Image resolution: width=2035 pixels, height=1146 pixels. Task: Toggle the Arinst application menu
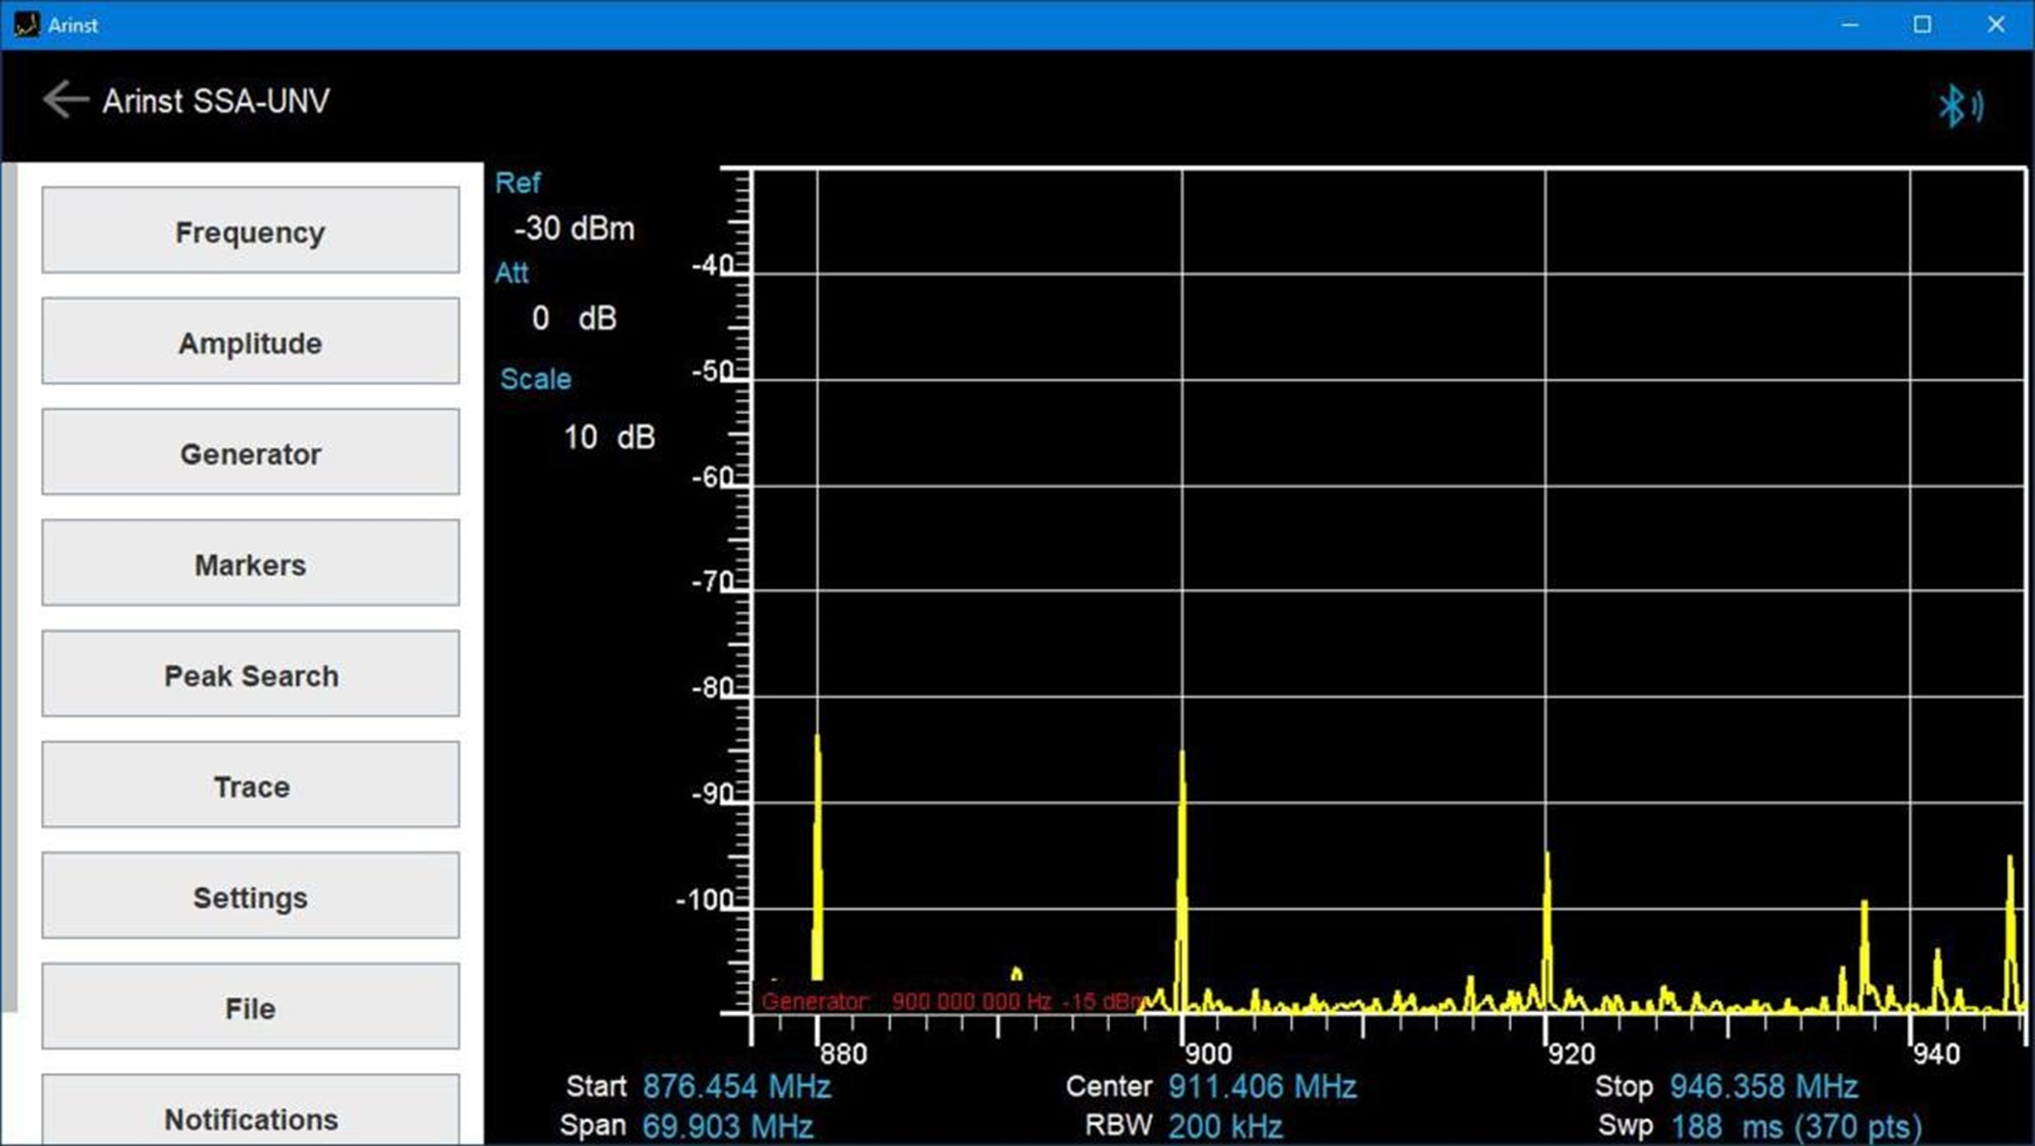(64, 99)
